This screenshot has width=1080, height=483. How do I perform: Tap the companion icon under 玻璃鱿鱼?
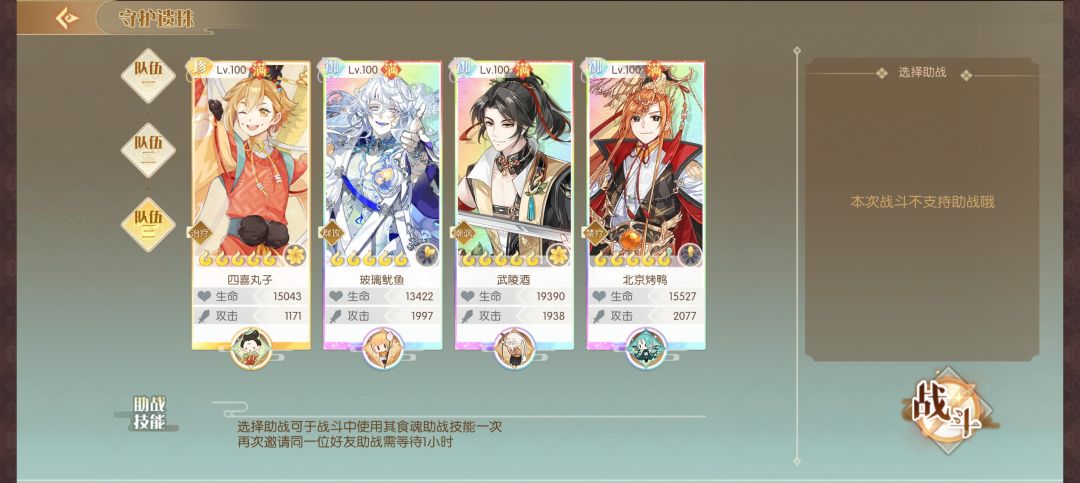coord(383,349)
